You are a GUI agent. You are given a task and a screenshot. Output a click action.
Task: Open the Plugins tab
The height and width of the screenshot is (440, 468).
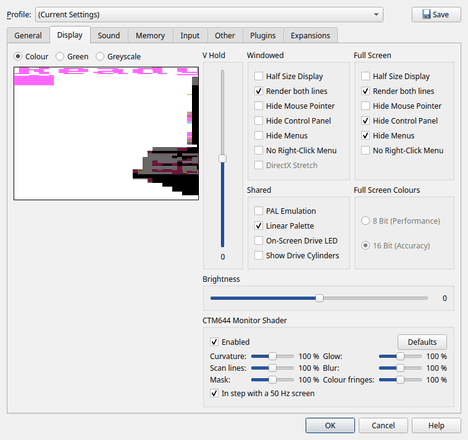pos(263,35)
